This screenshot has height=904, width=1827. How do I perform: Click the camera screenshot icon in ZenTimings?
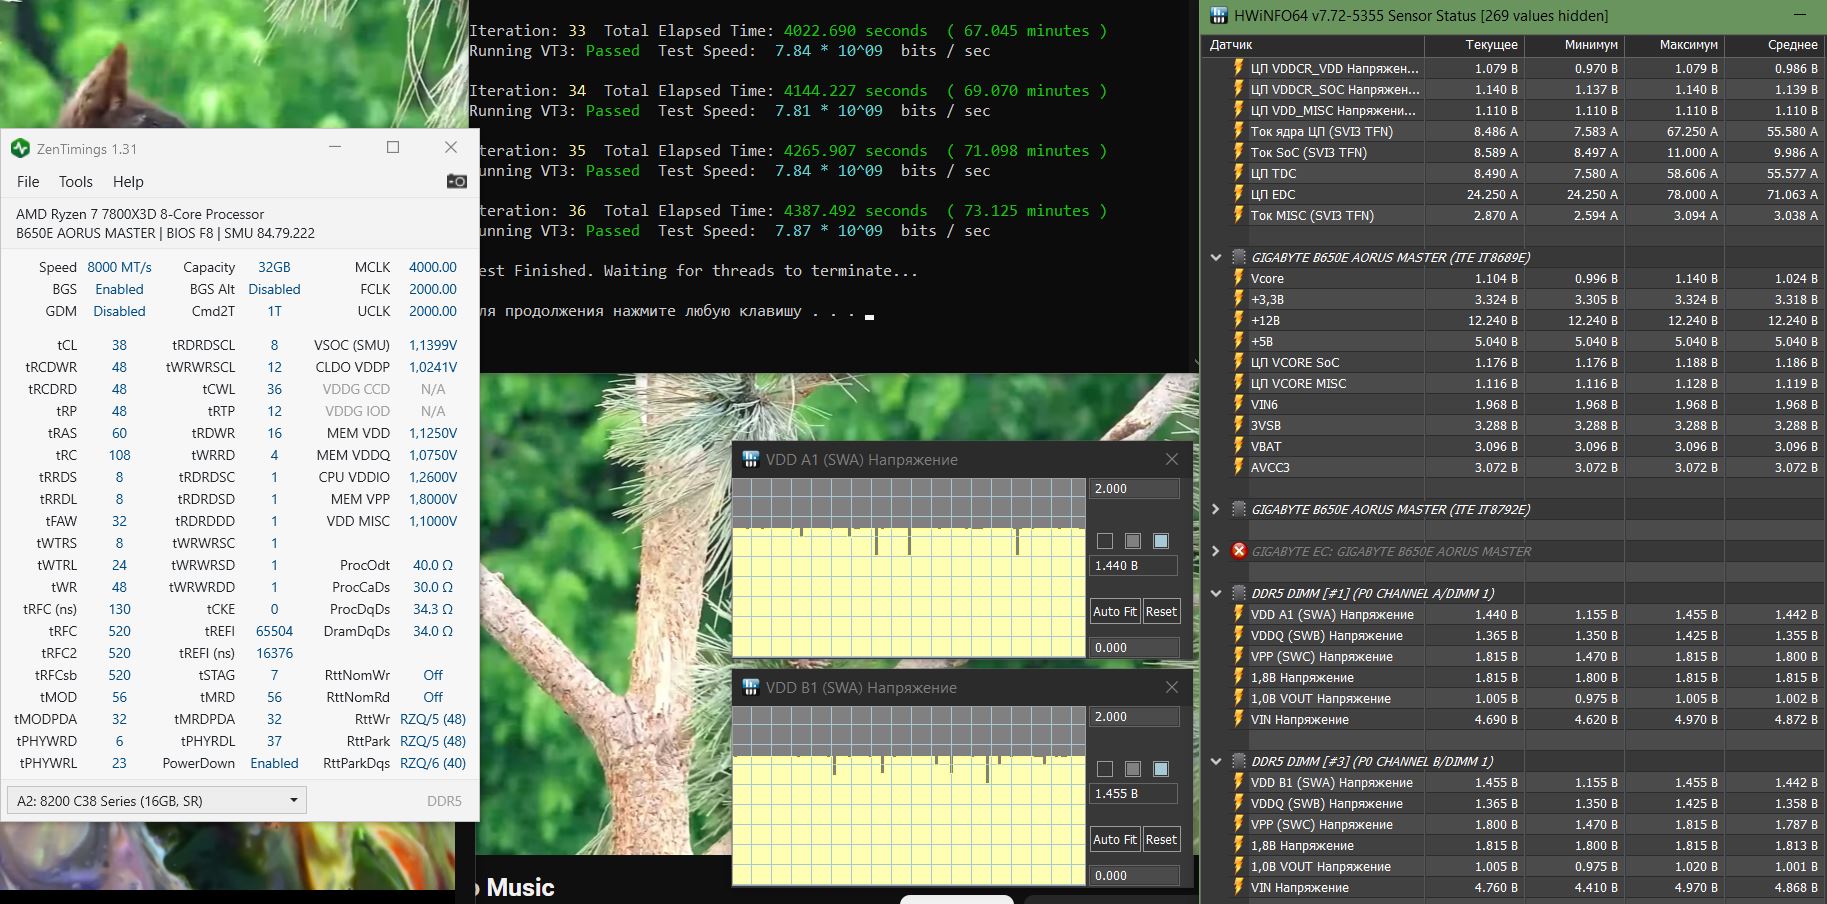pos(457,181)
